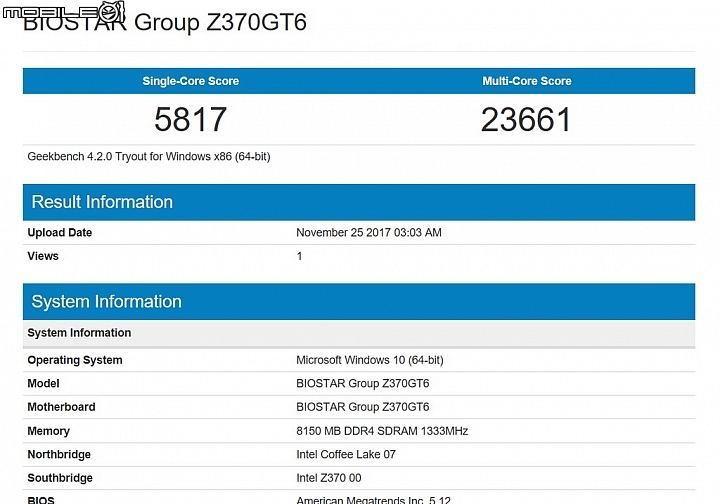The image size is (720, 504).
Task: Select the BIOS label
Action: tap(41, 499)
